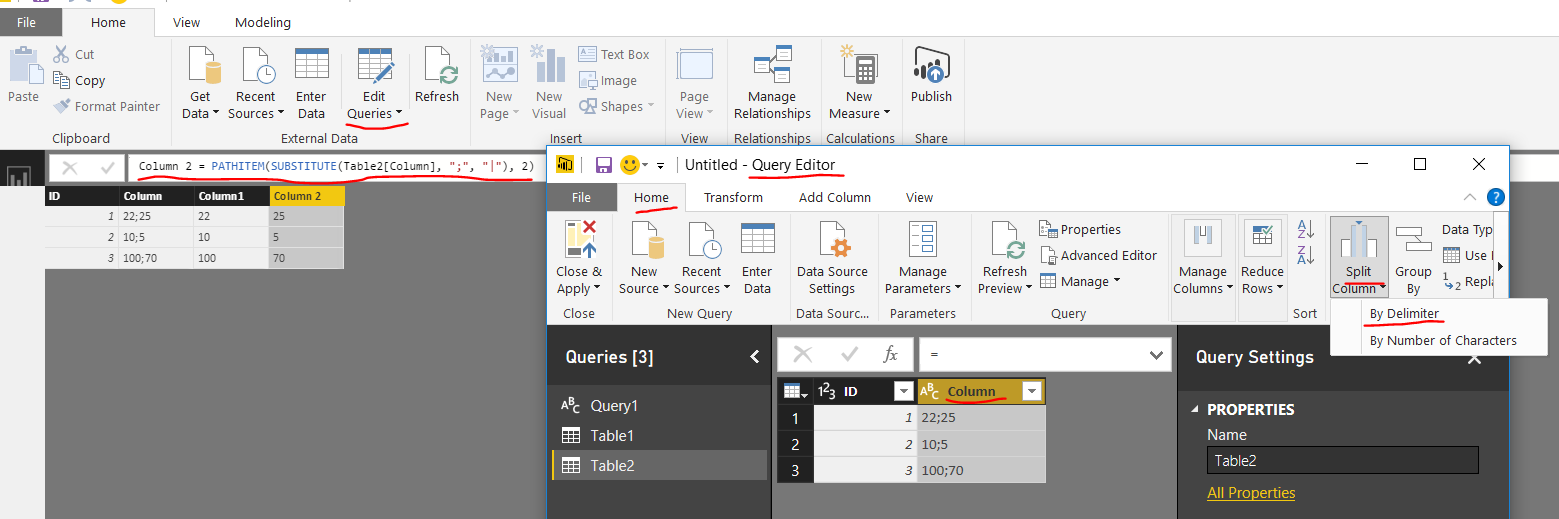Click Enter Data in the main Power BI ribbon
This screenshot has height=519, width=1559.
point(311,83)
